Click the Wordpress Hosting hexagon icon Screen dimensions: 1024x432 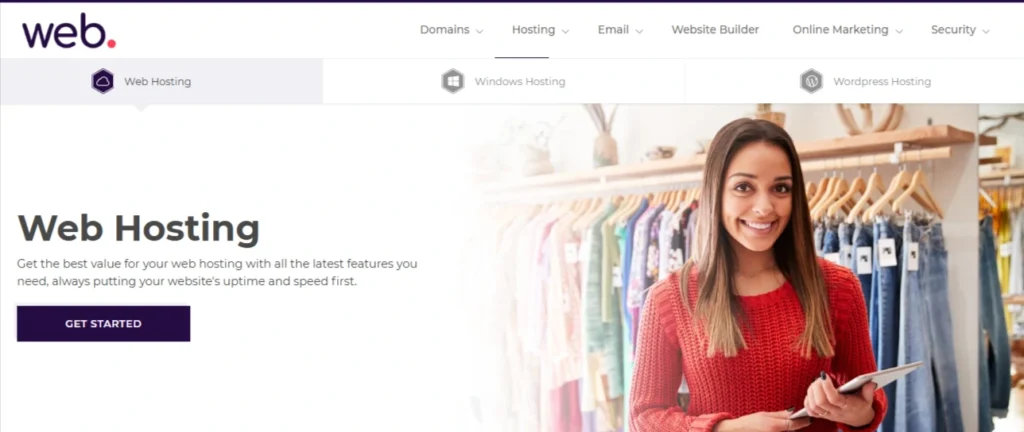pyautogui.click(x=811, y=82)
